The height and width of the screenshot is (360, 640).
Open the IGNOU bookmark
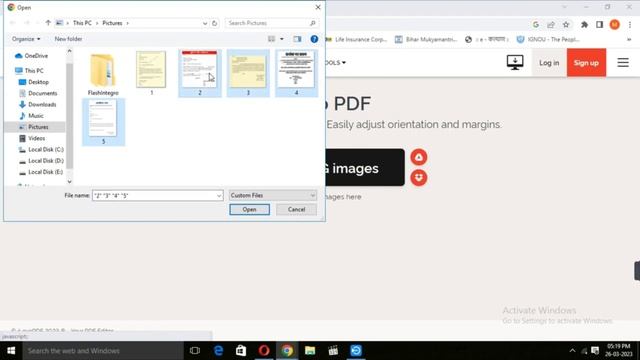point(548,40)
